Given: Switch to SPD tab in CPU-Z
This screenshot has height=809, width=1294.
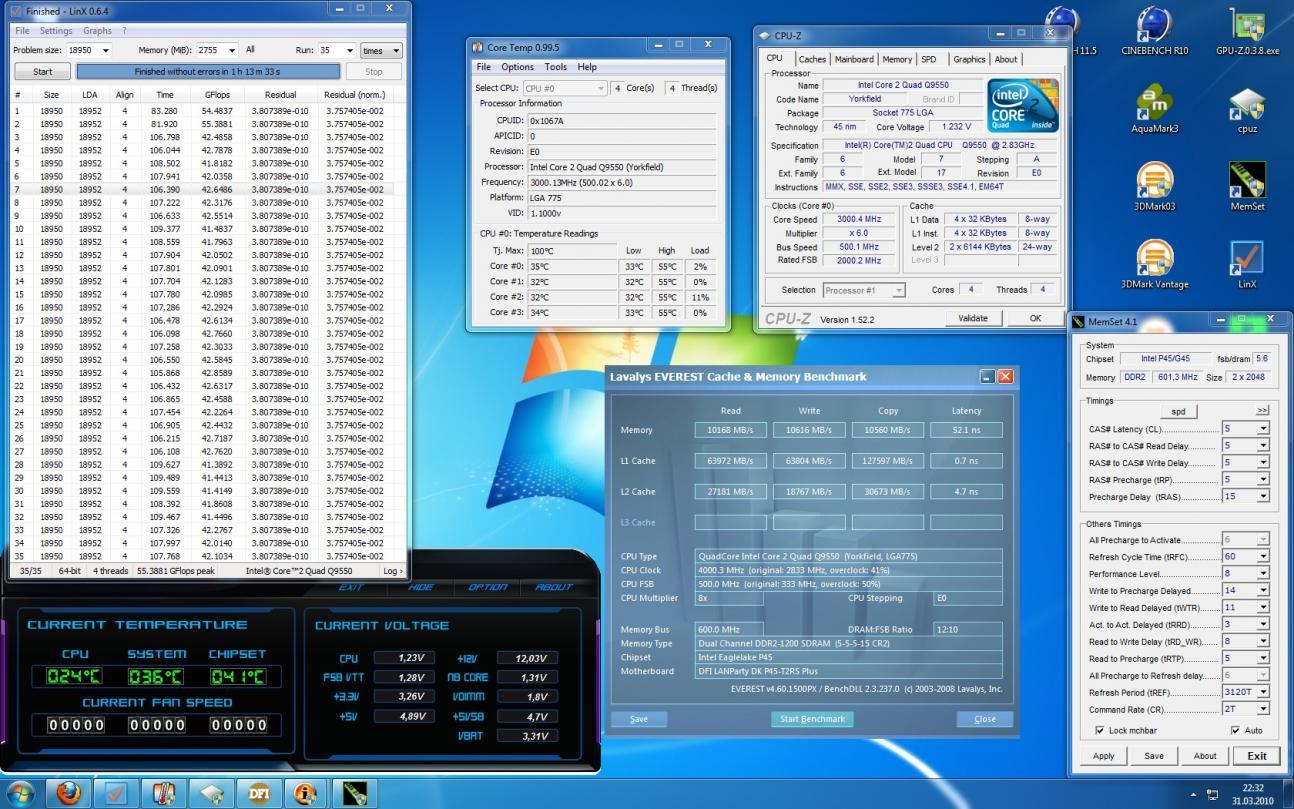Looking at the screenshot, I should [x=929, y=59].
